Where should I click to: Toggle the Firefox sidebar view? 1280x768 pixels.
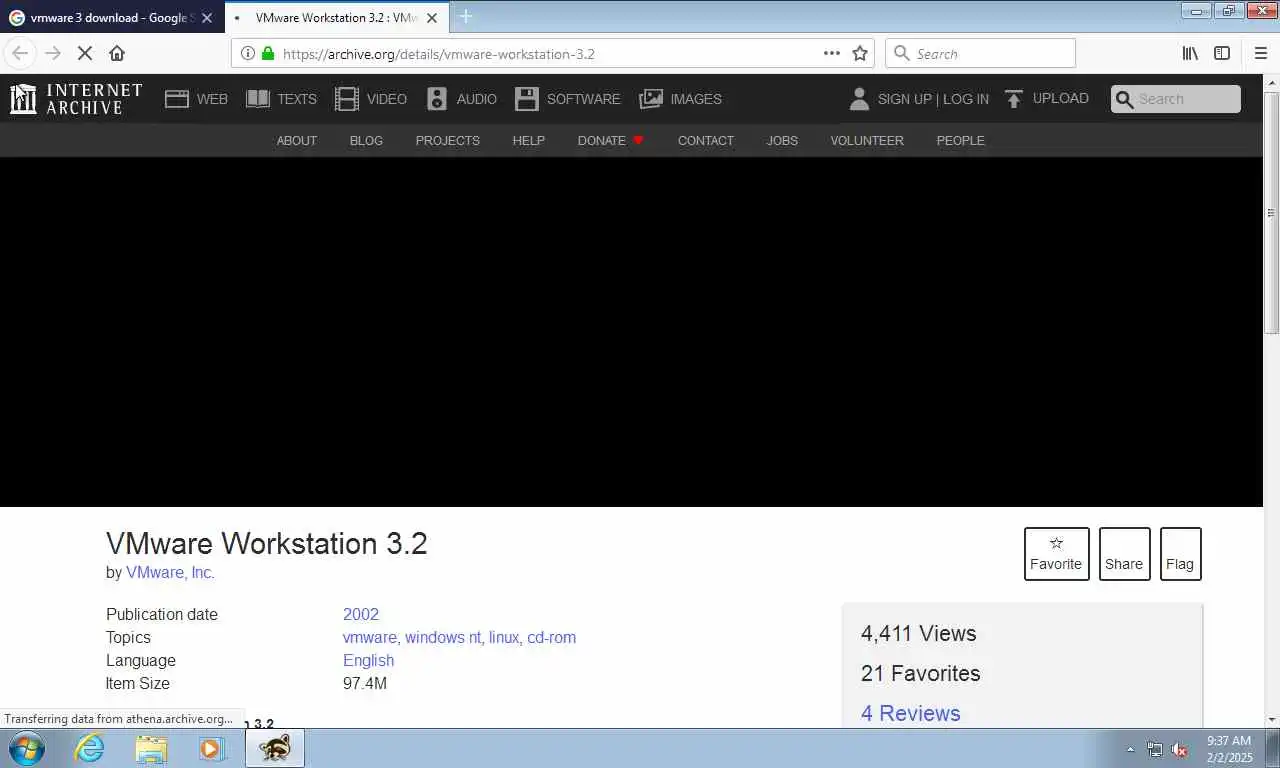point(1222,54)
